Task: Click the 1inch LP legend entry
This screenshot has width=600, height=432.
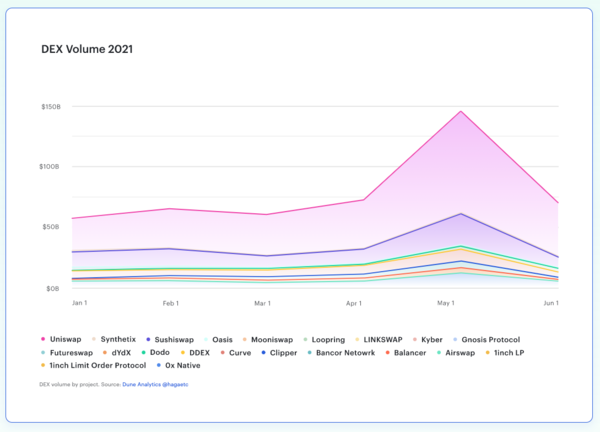Action: (505, 353)
